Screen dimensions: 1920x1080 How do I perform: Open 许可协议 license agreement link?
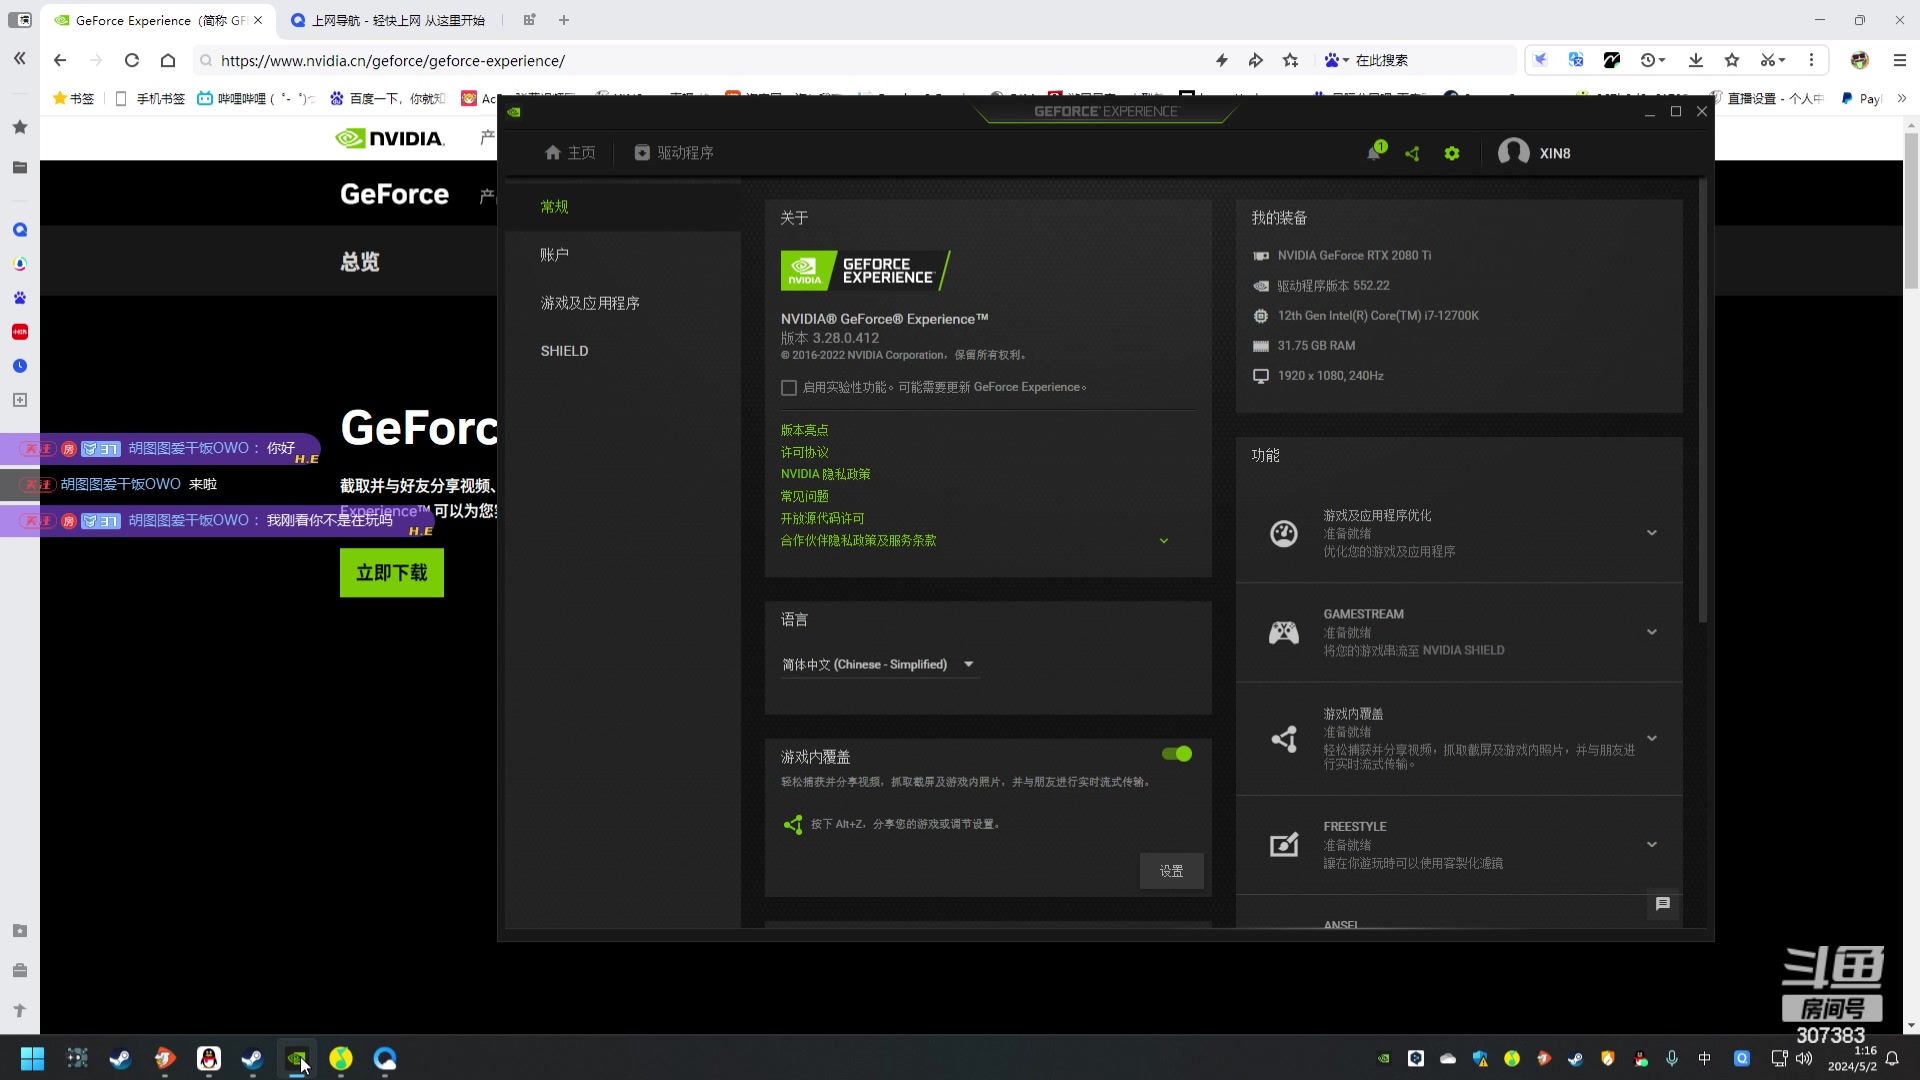pyautogui.click(x=804, y=452)
